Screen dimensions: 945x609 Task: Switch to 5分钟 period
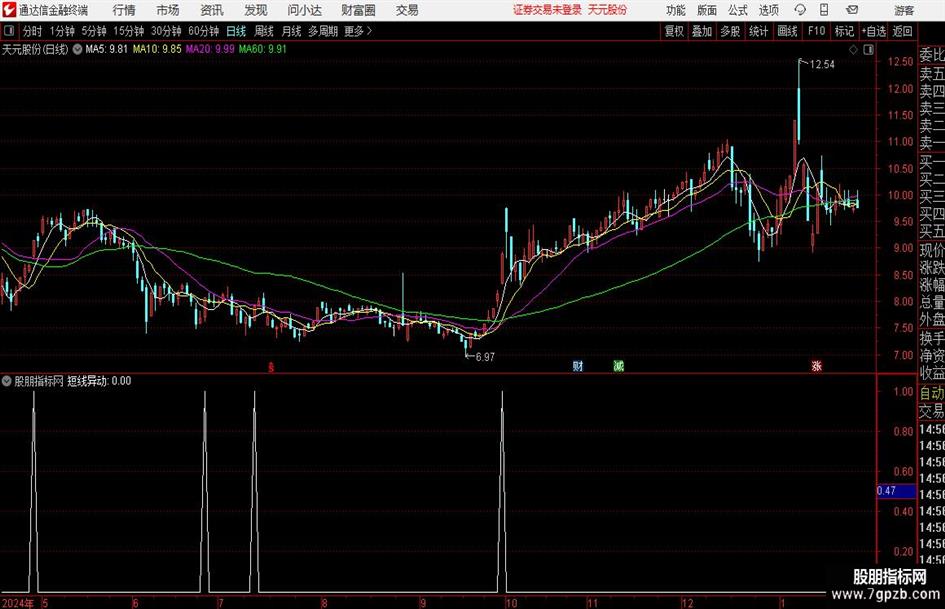94,31
